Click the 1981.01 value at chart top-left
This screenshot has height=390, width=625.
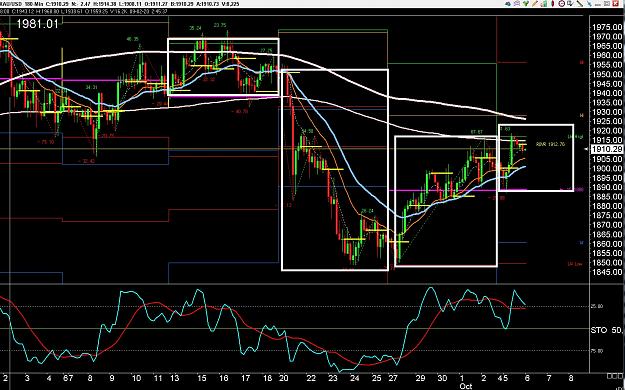[37, 24]
